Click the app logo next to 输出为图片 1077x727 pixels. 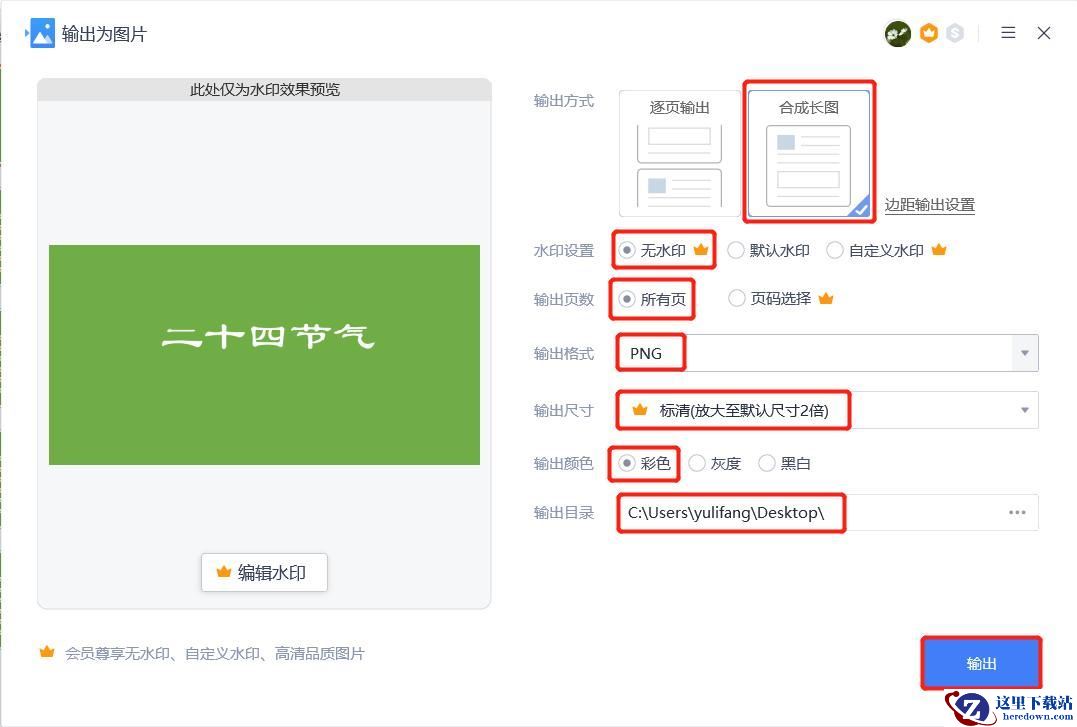pyautogui.click(x=41, y=33)
